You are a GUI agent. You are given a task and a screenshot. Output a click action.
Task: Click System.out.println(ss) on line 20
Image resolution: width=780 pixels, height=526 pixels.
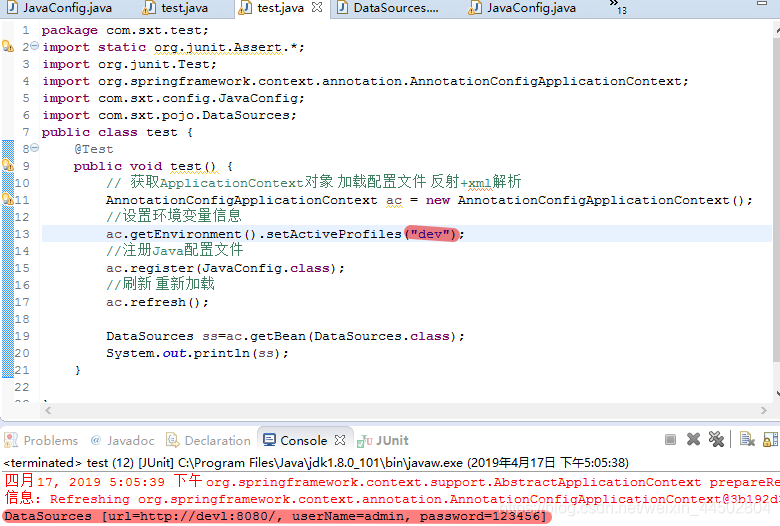[197, 353]
